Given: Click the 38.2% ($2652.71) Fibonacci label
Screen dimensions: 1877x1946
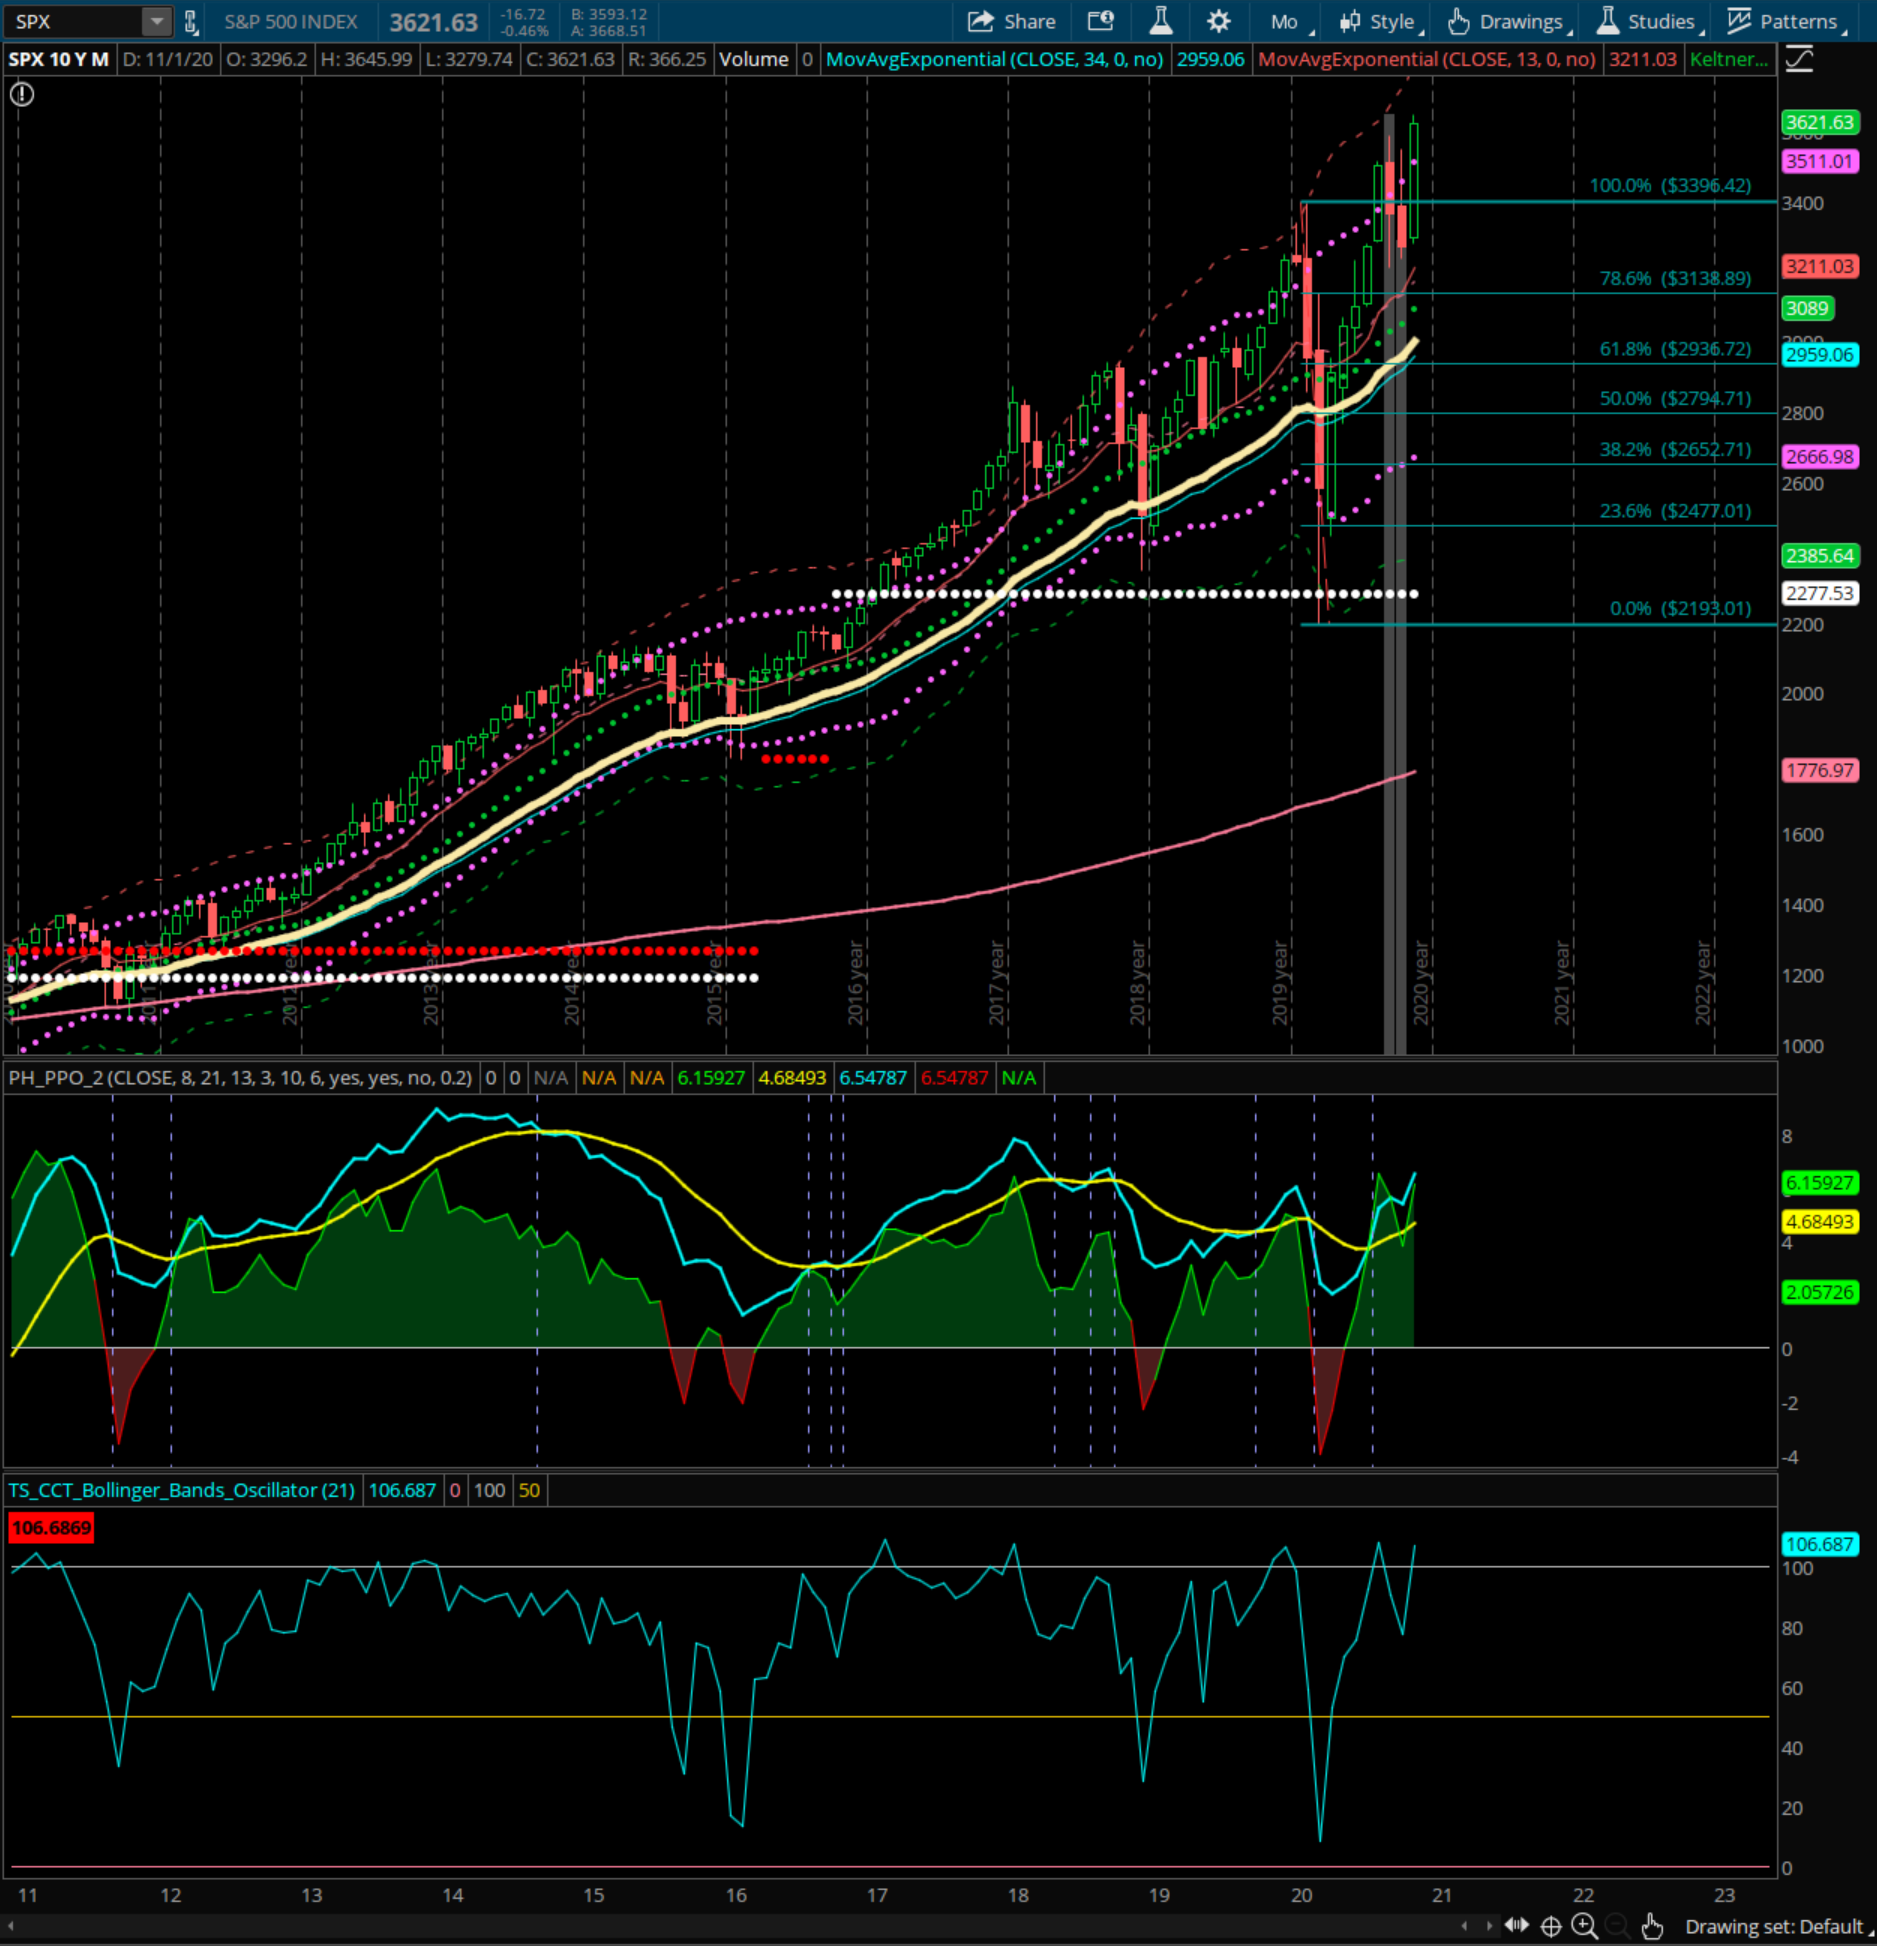Looking at the screenshot, I should pyautogui.click(x=1675, y=449).
